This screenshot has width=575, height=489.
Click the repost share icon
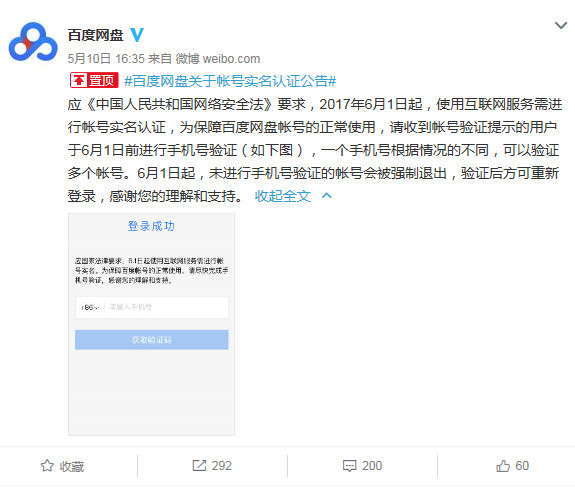point(199,466)
